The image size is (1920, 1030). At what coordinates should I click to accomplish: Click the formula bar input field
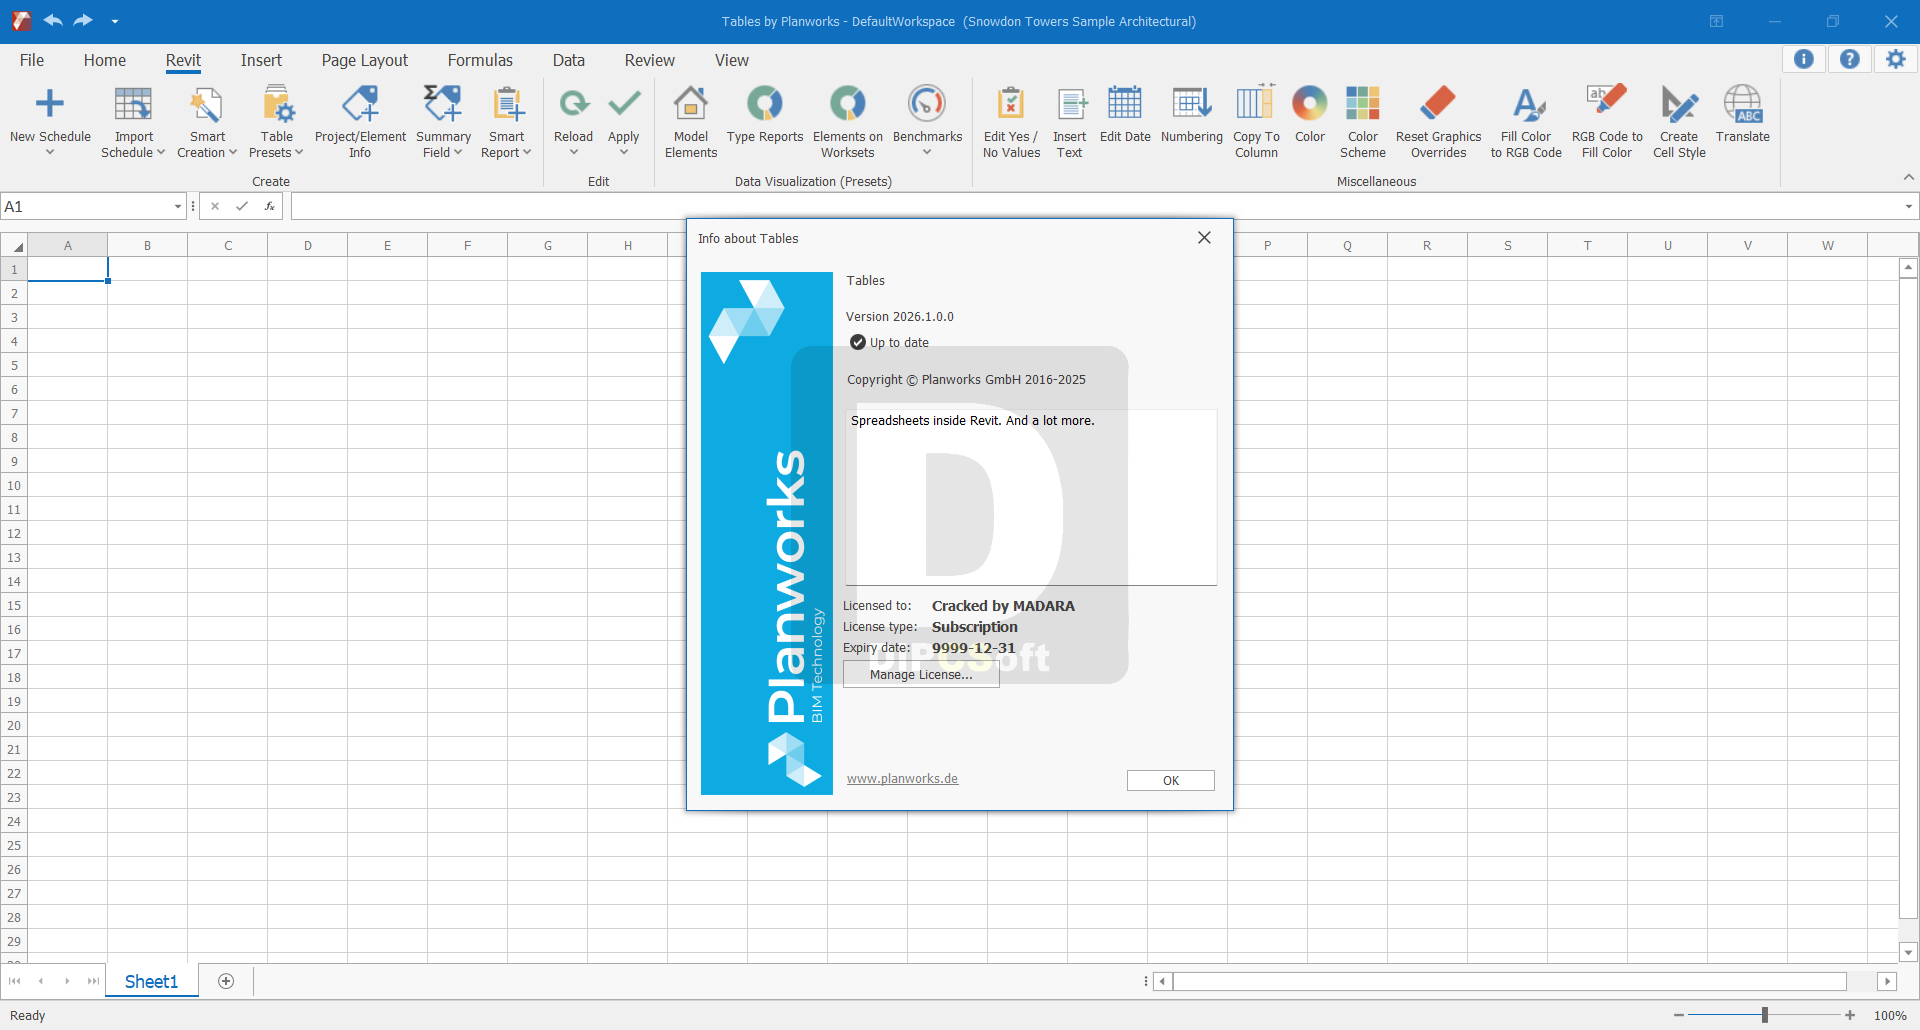pos(1095,207)
